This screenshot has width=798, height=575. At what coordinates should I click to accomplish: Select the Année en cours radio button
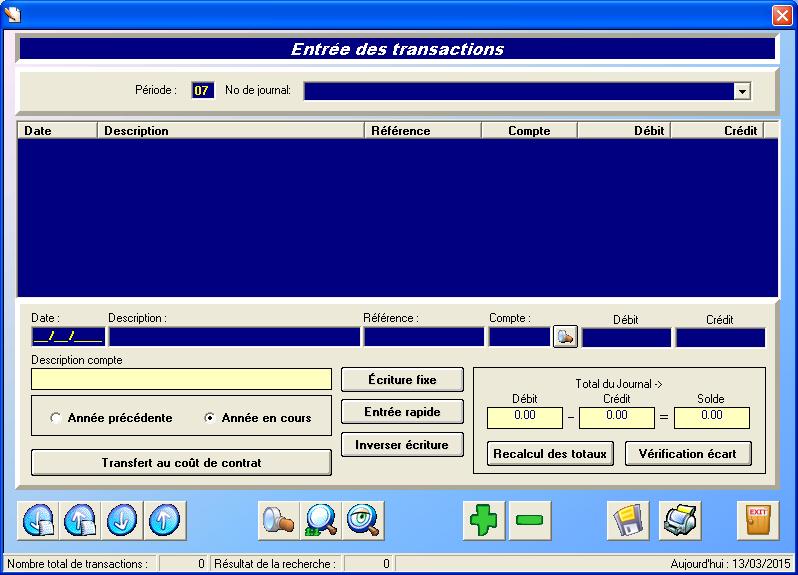coord(210,418)
